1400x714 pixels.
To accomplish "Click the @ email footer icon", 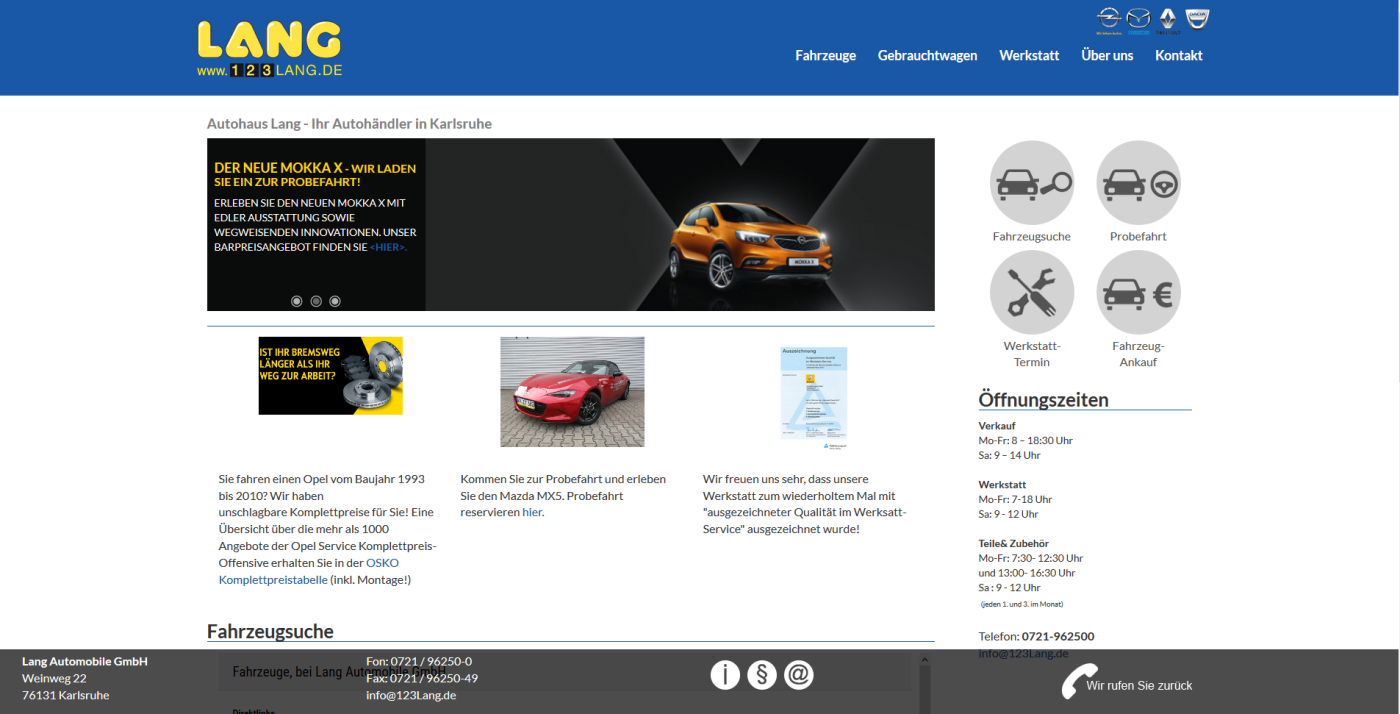I will (x=798, y=675).
